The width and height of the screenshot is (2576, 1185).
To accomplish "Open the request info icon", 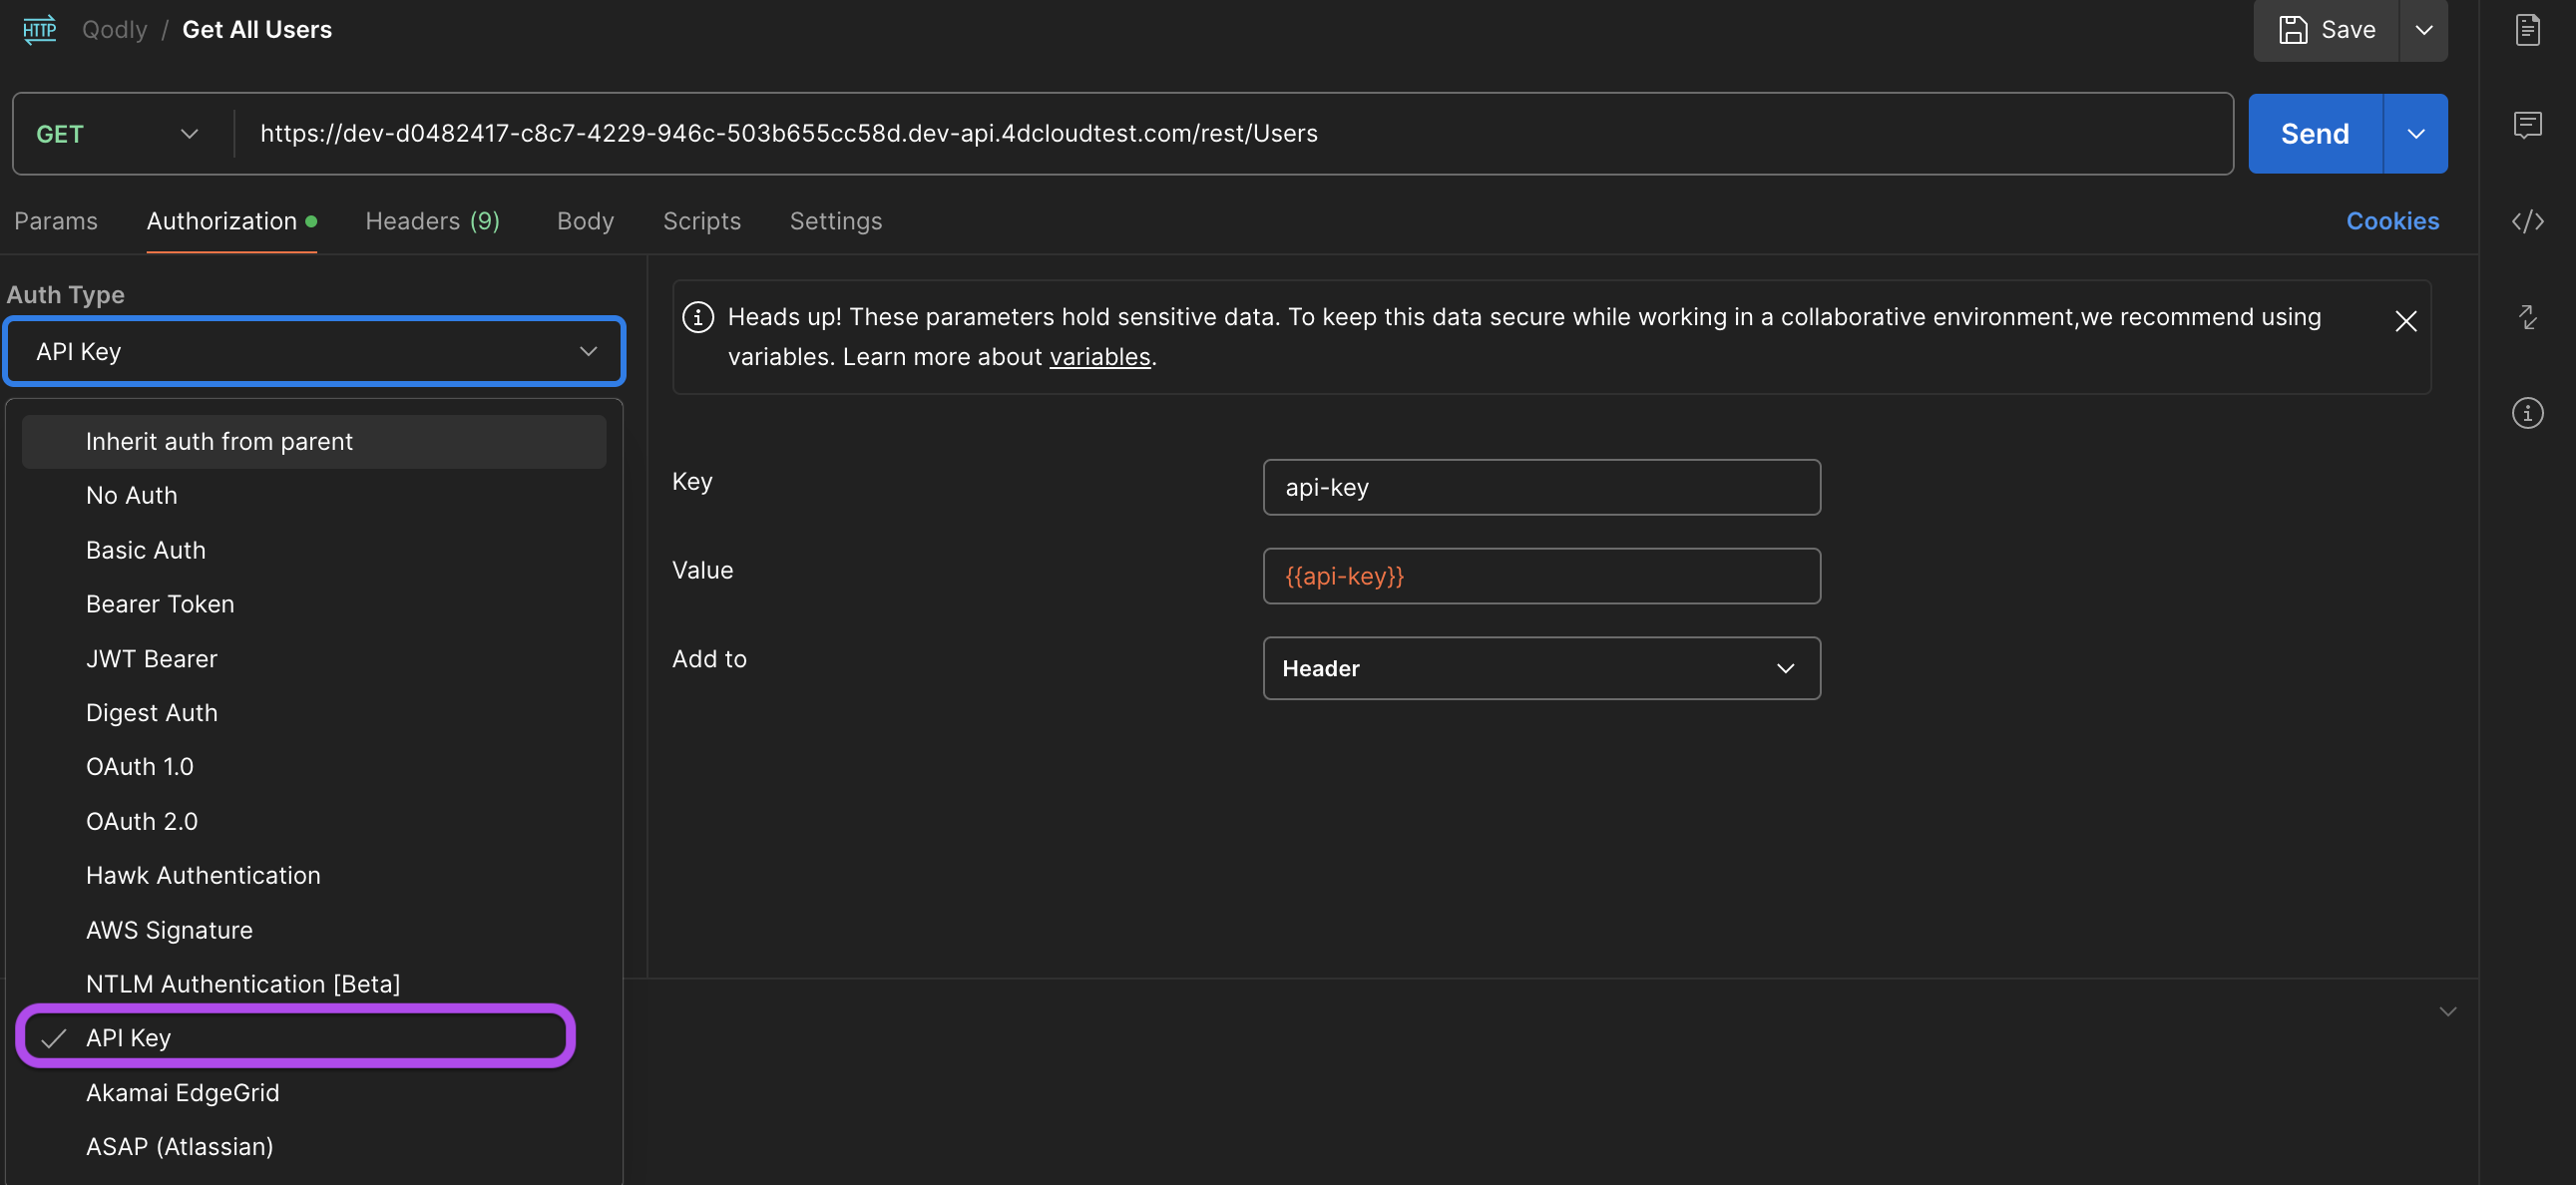I will (2527, 413).
